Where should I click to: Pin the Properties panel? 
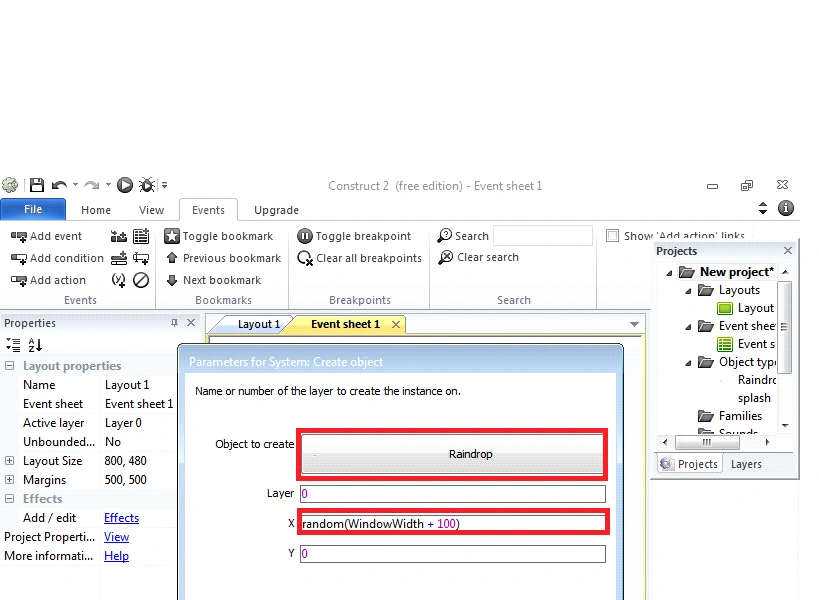click(x=174, y=323)
